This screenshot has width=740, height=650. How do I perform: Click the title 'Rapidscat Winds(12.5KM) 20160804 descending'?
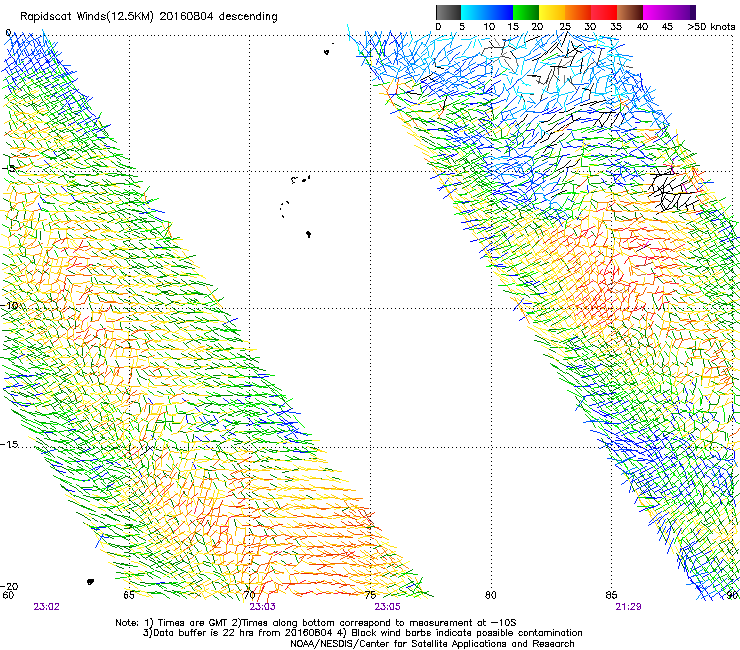point(149,17)
